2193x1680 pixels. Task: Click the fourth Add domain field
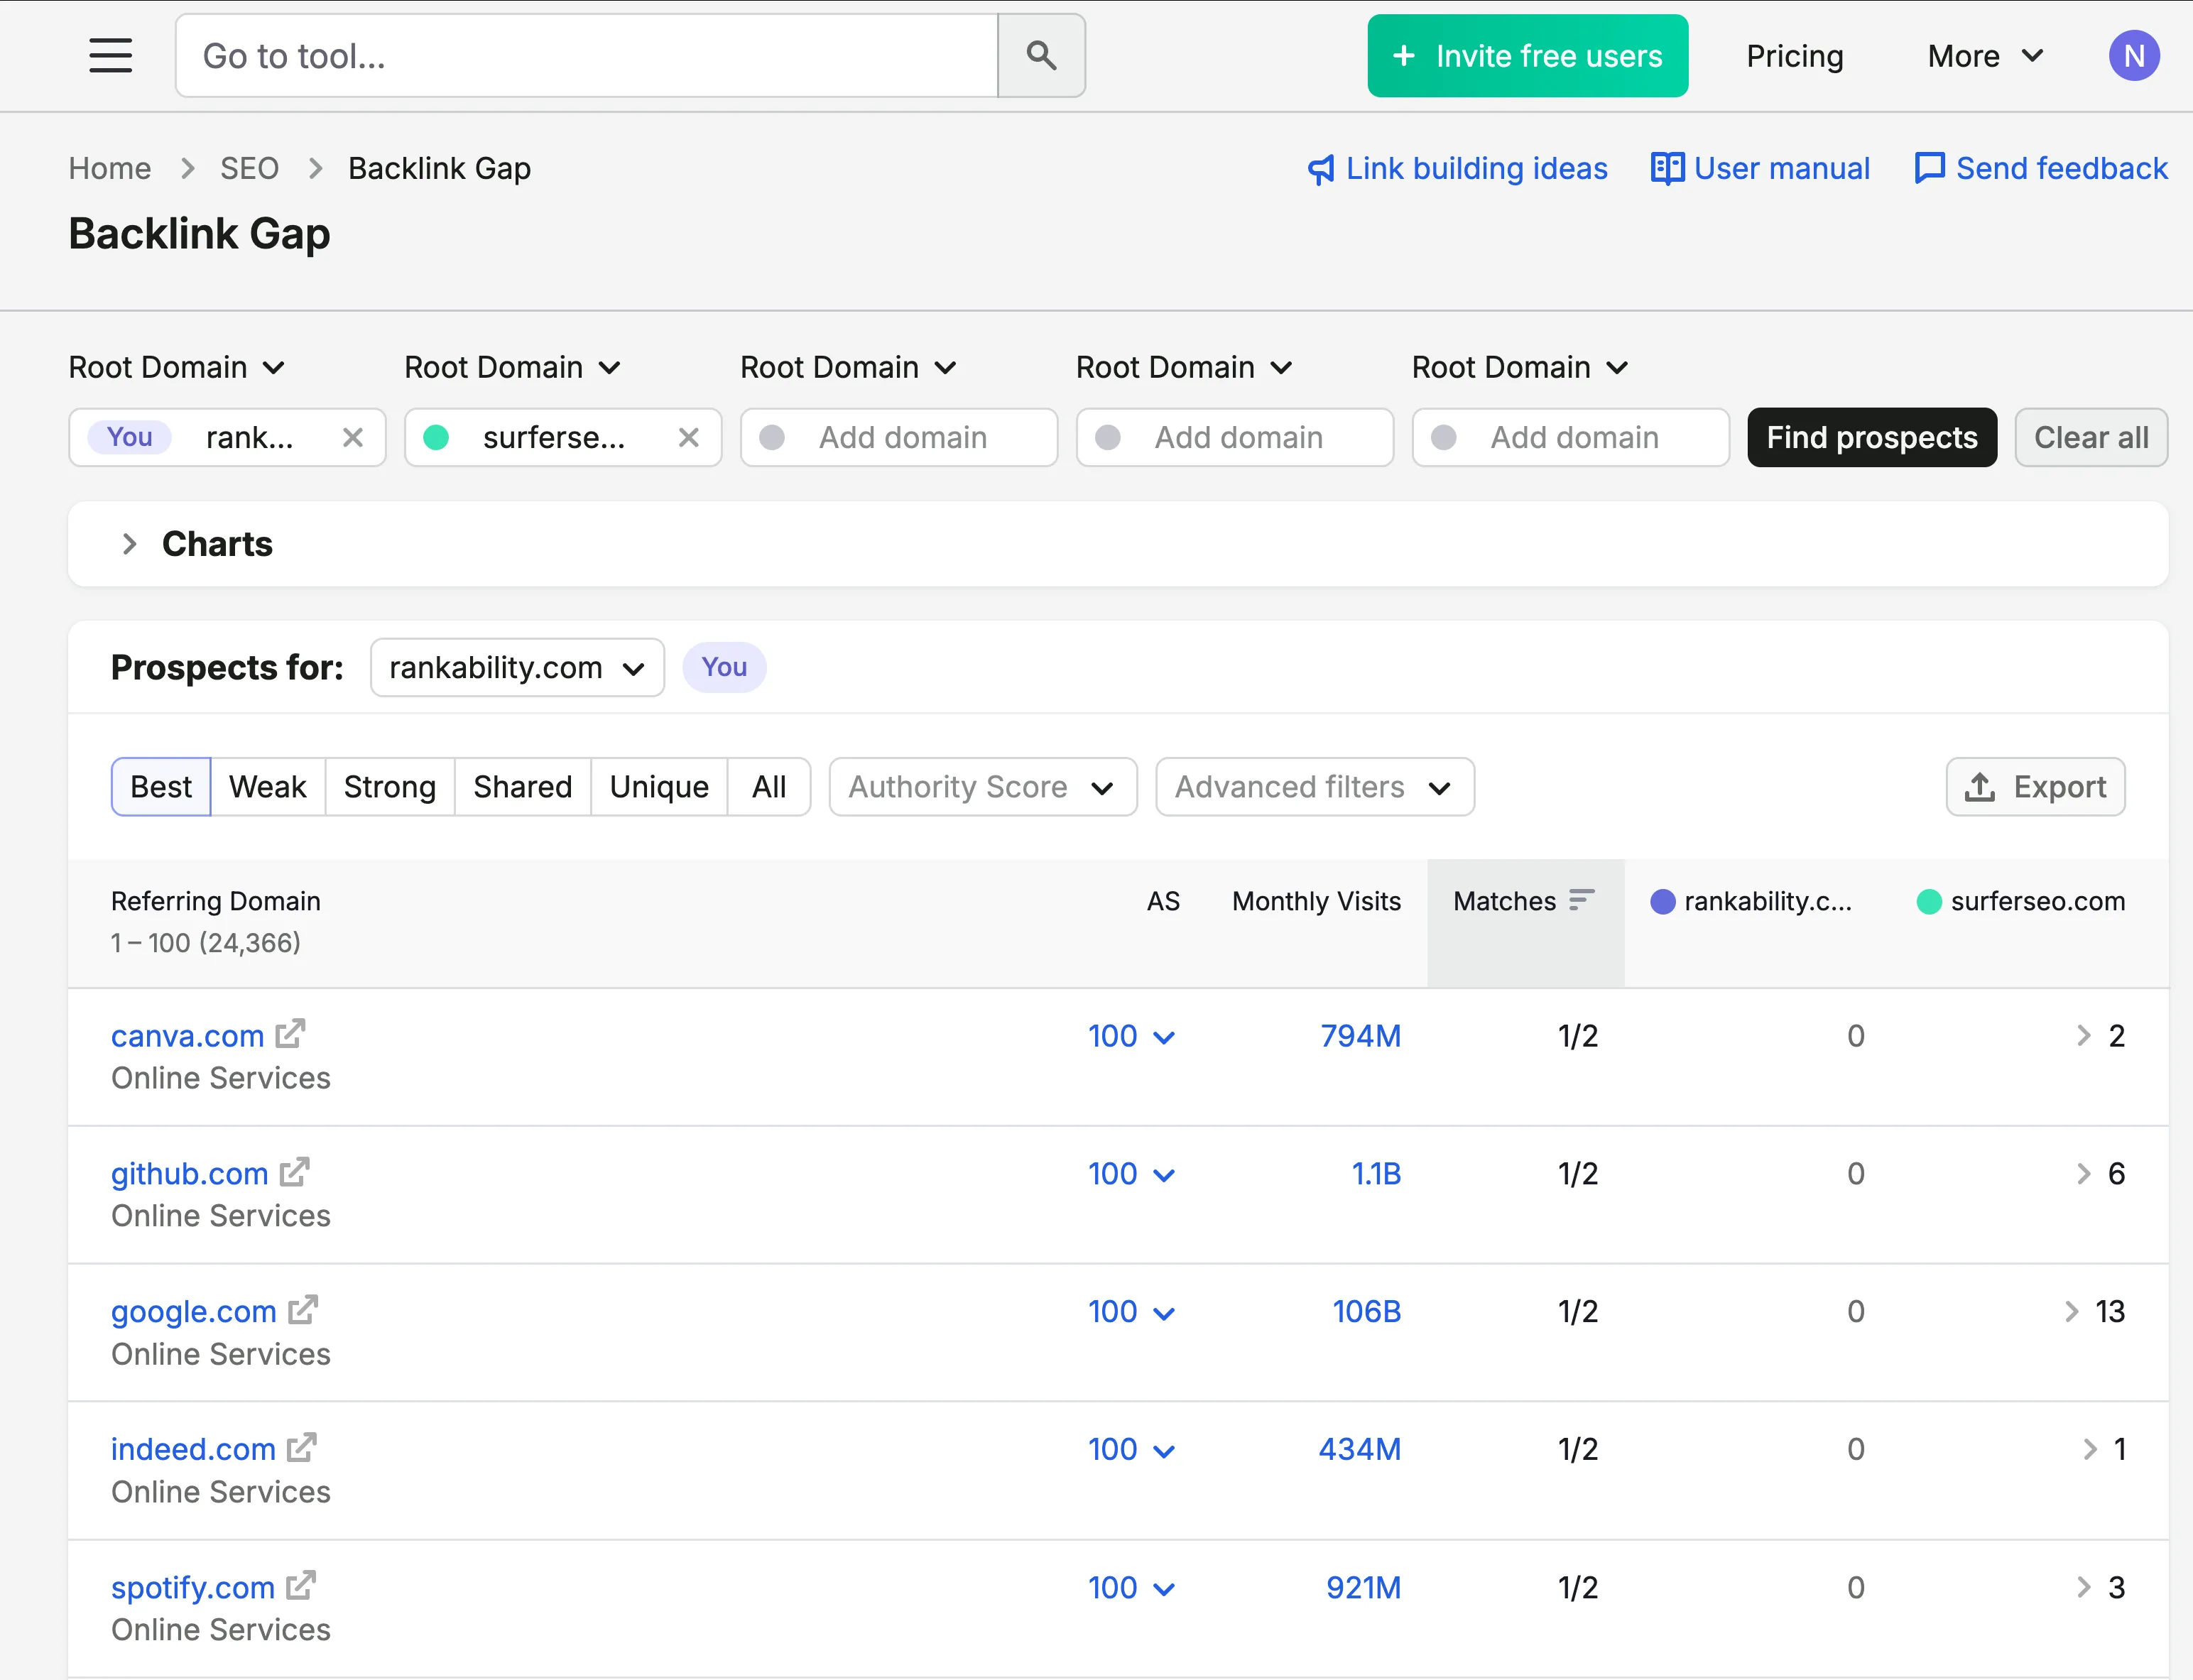1235,437
